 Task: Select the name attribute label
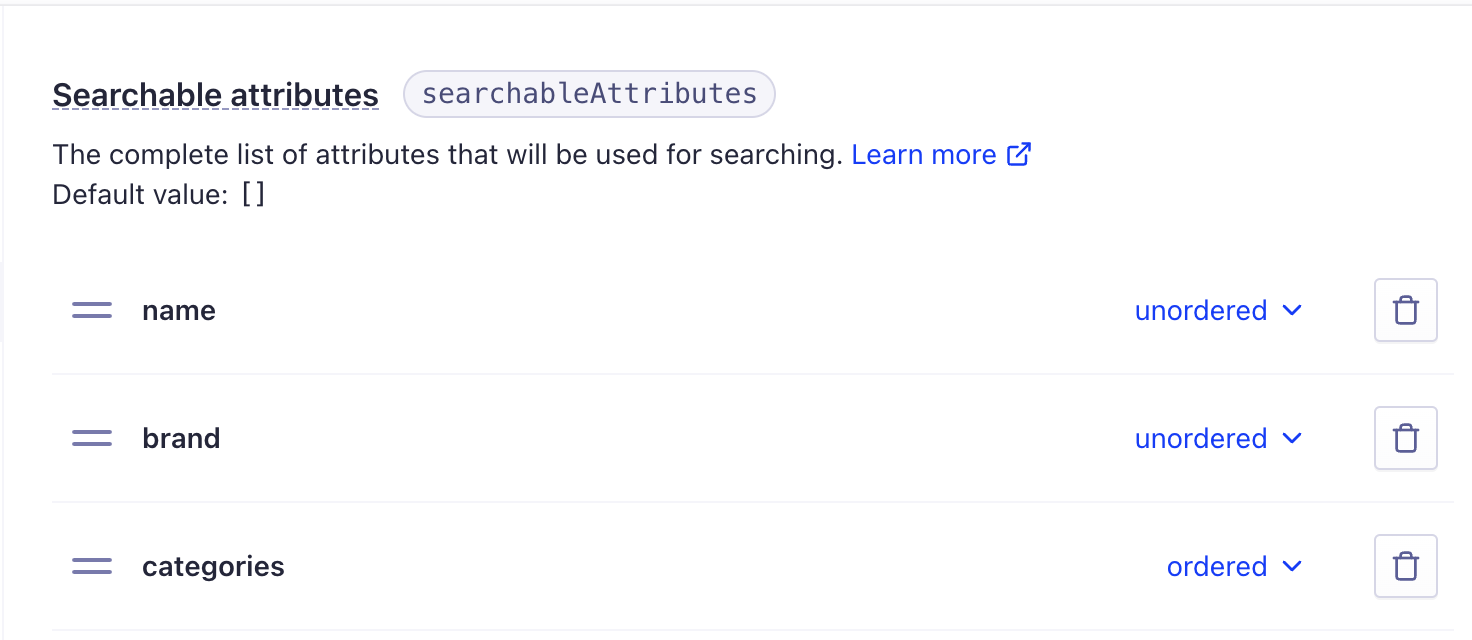(179, 311)
